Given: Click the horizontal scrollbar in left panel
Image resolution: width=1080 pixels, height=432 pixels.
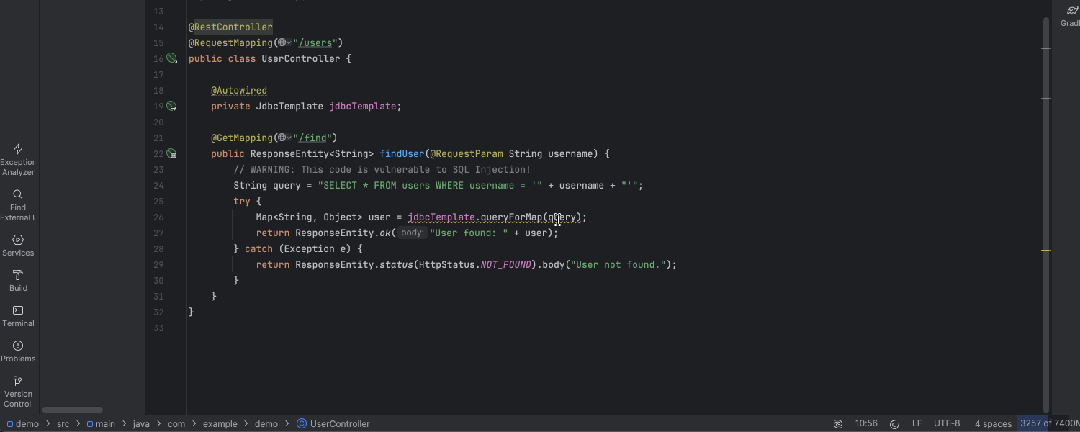Looking at the screenshot, I should coord(72,410).
